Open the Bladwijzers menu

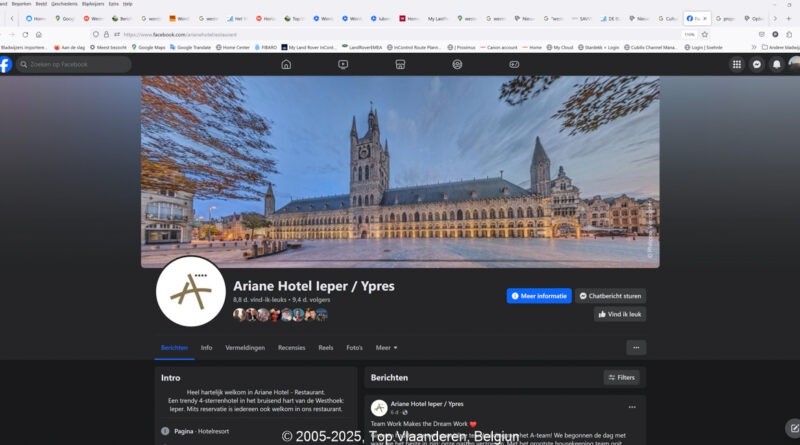pos(93,4)
